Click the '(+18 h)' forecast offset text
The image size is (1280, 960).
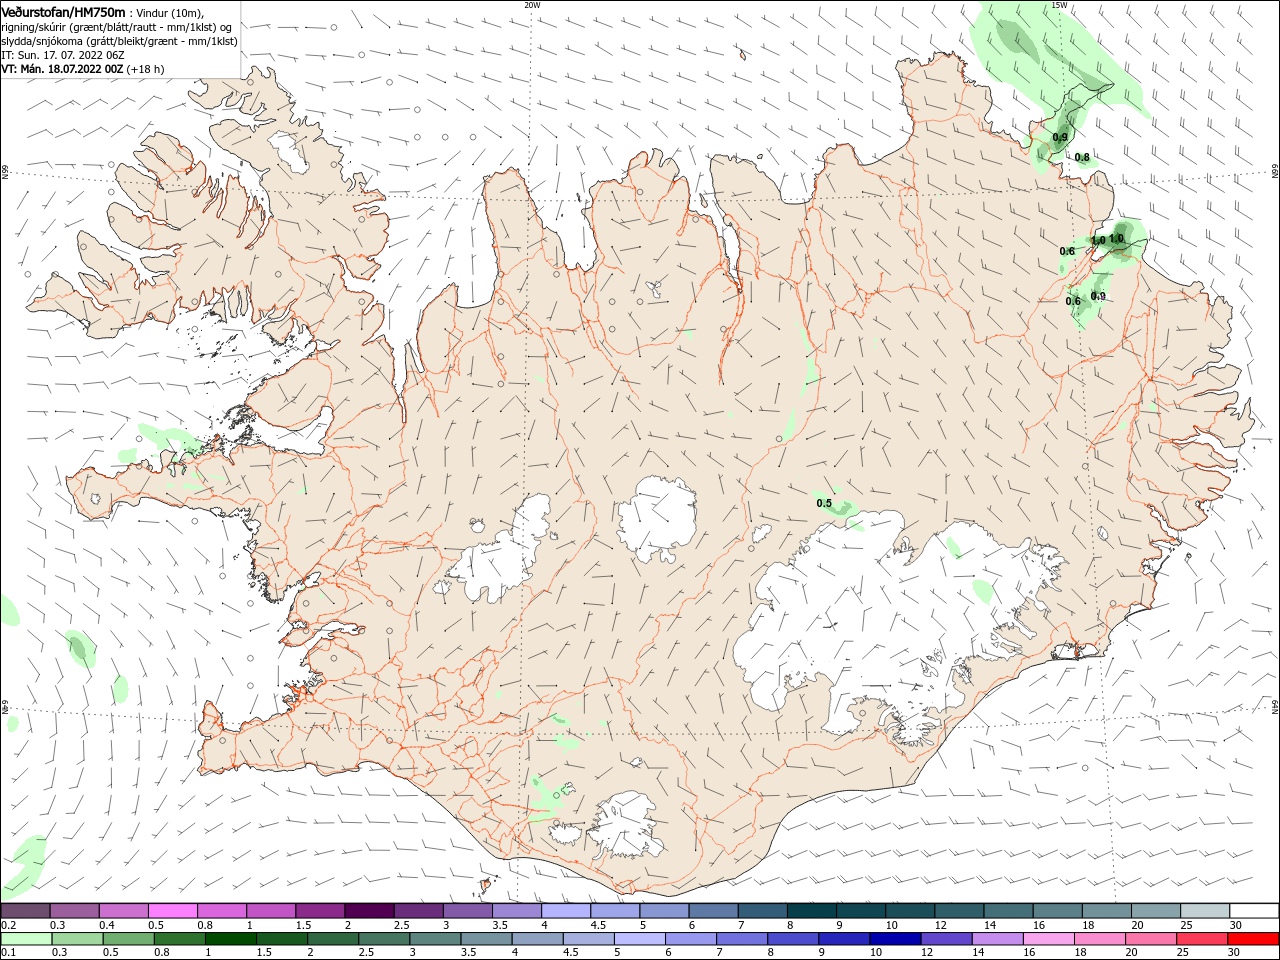[146, 69]
